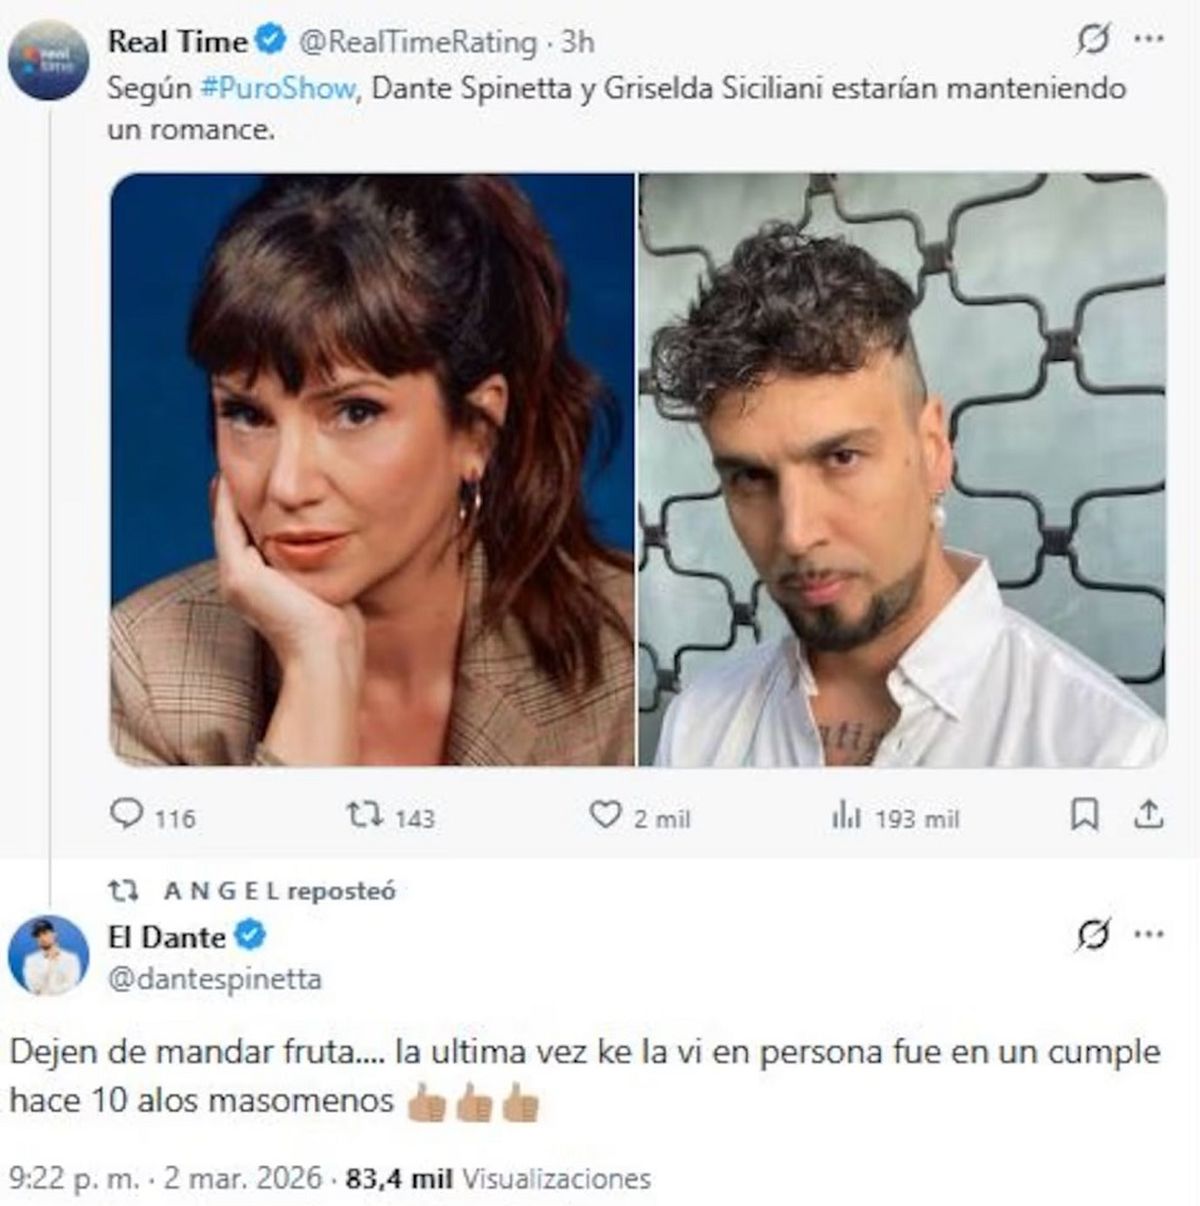1200x1206 pixels.
Task: Open more options for El Dante tweet
Action: point(1148,936)
